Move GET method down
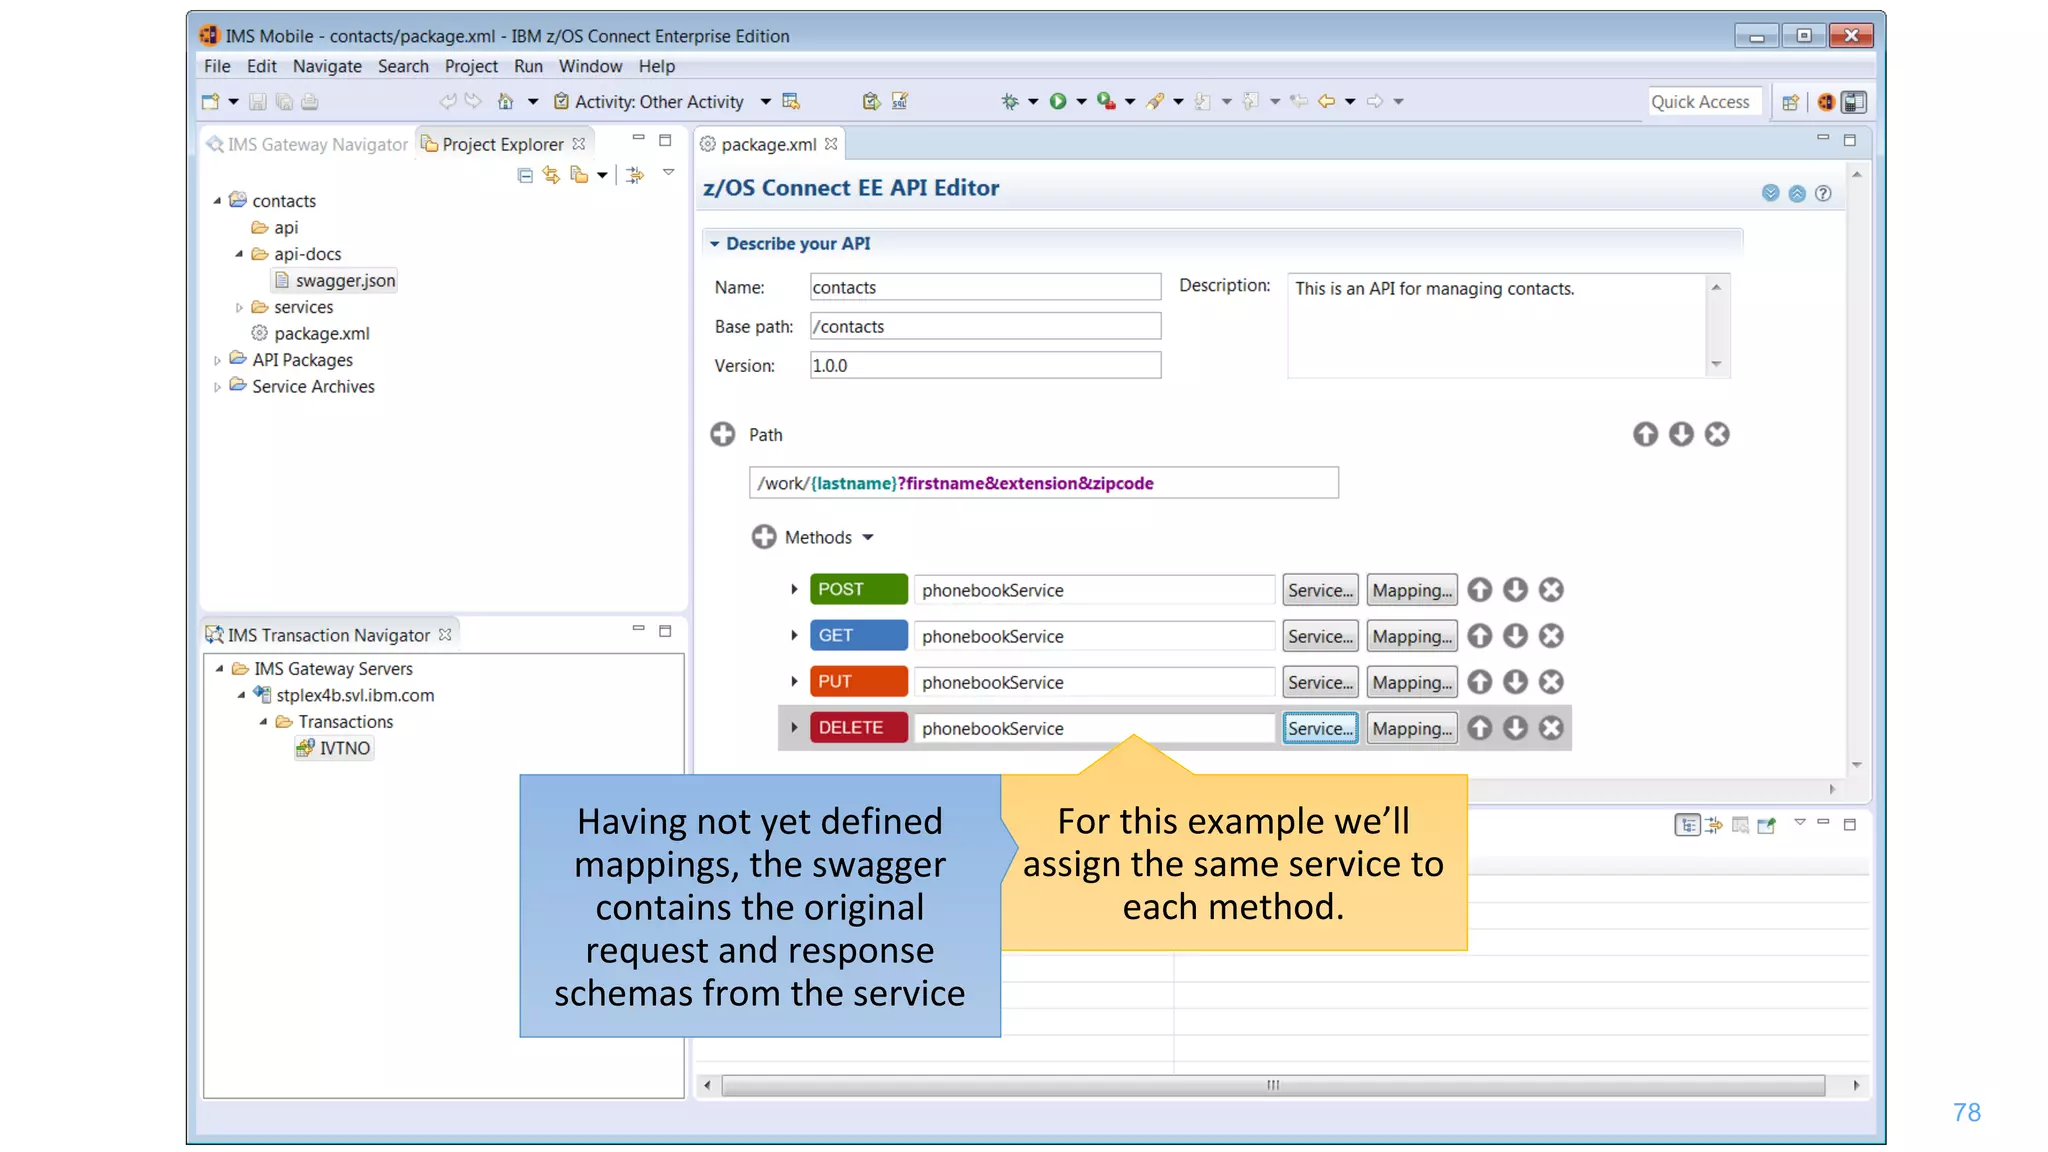 [1515, 636]
